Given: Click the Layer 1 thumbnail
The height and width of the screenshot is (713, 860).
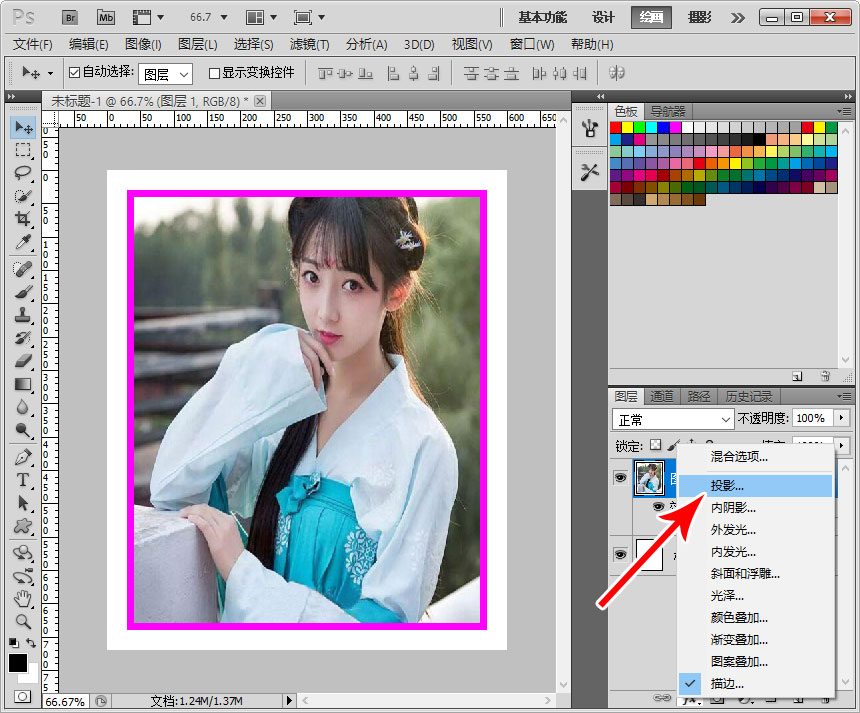Looking at the screenshot, I should 649,478.
